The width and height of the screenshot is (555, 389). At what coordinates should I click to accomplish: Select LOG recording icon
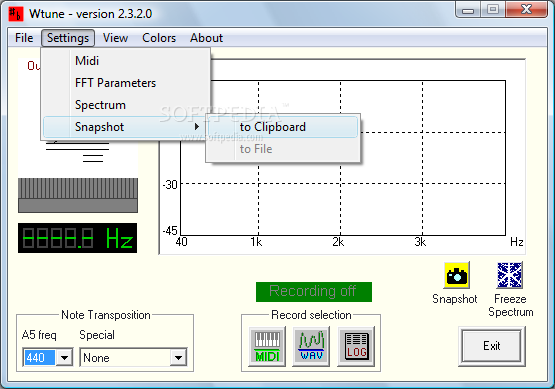(356, 347)
